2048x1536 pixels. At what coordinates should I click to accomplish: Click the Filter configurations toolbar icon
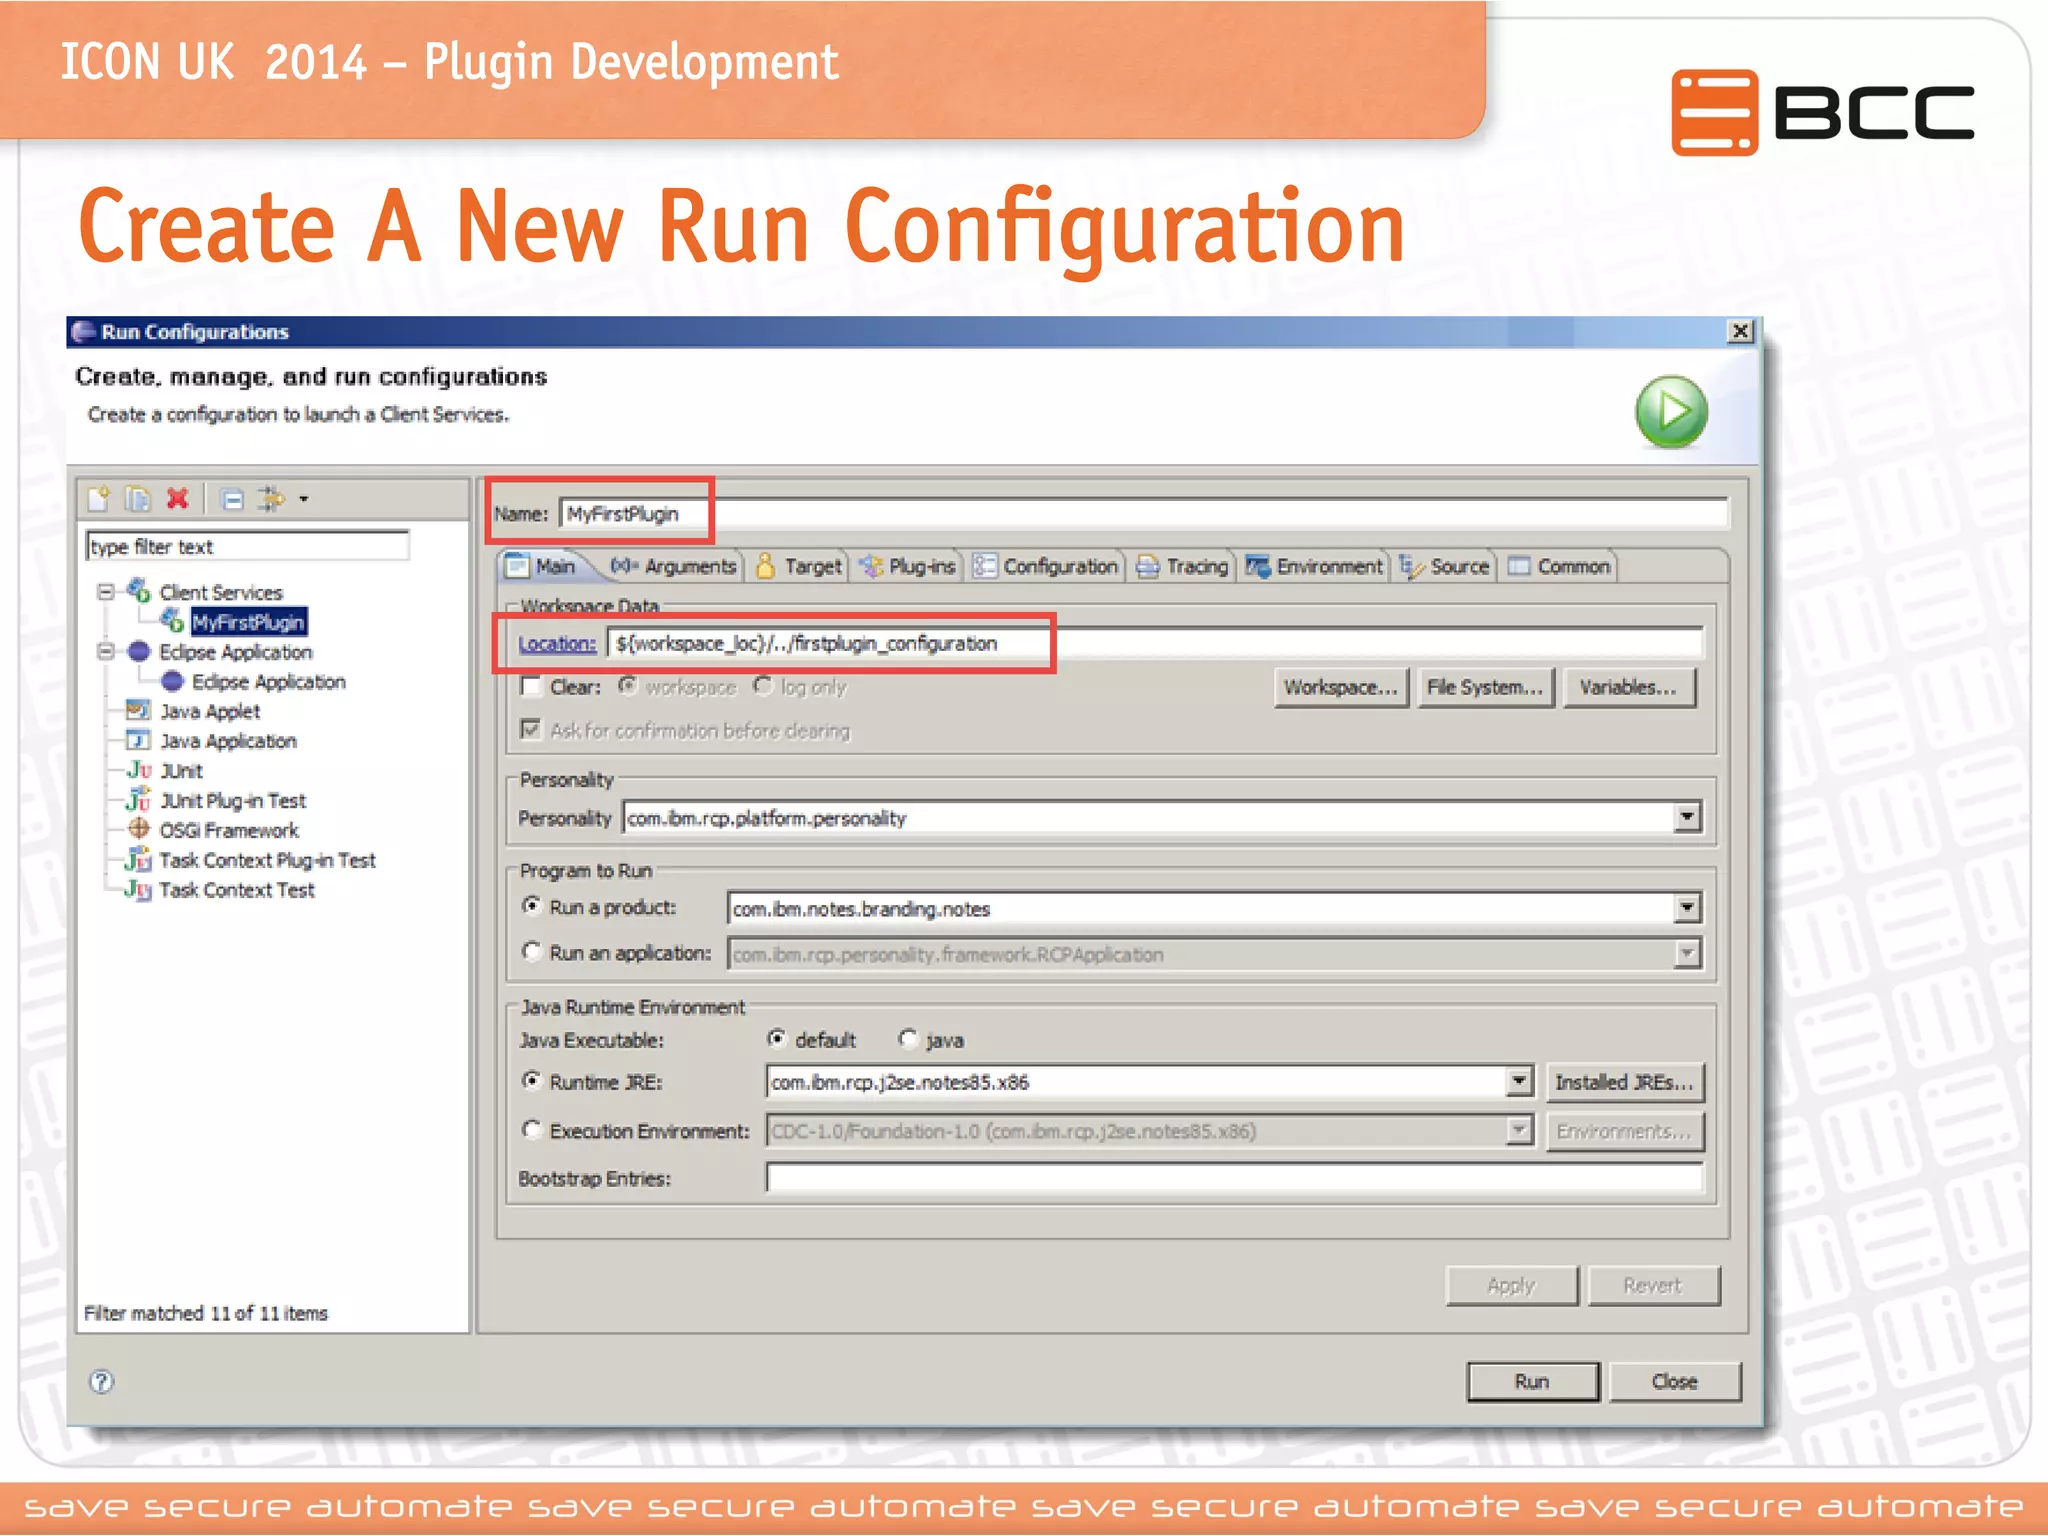(x=271, y=498)
